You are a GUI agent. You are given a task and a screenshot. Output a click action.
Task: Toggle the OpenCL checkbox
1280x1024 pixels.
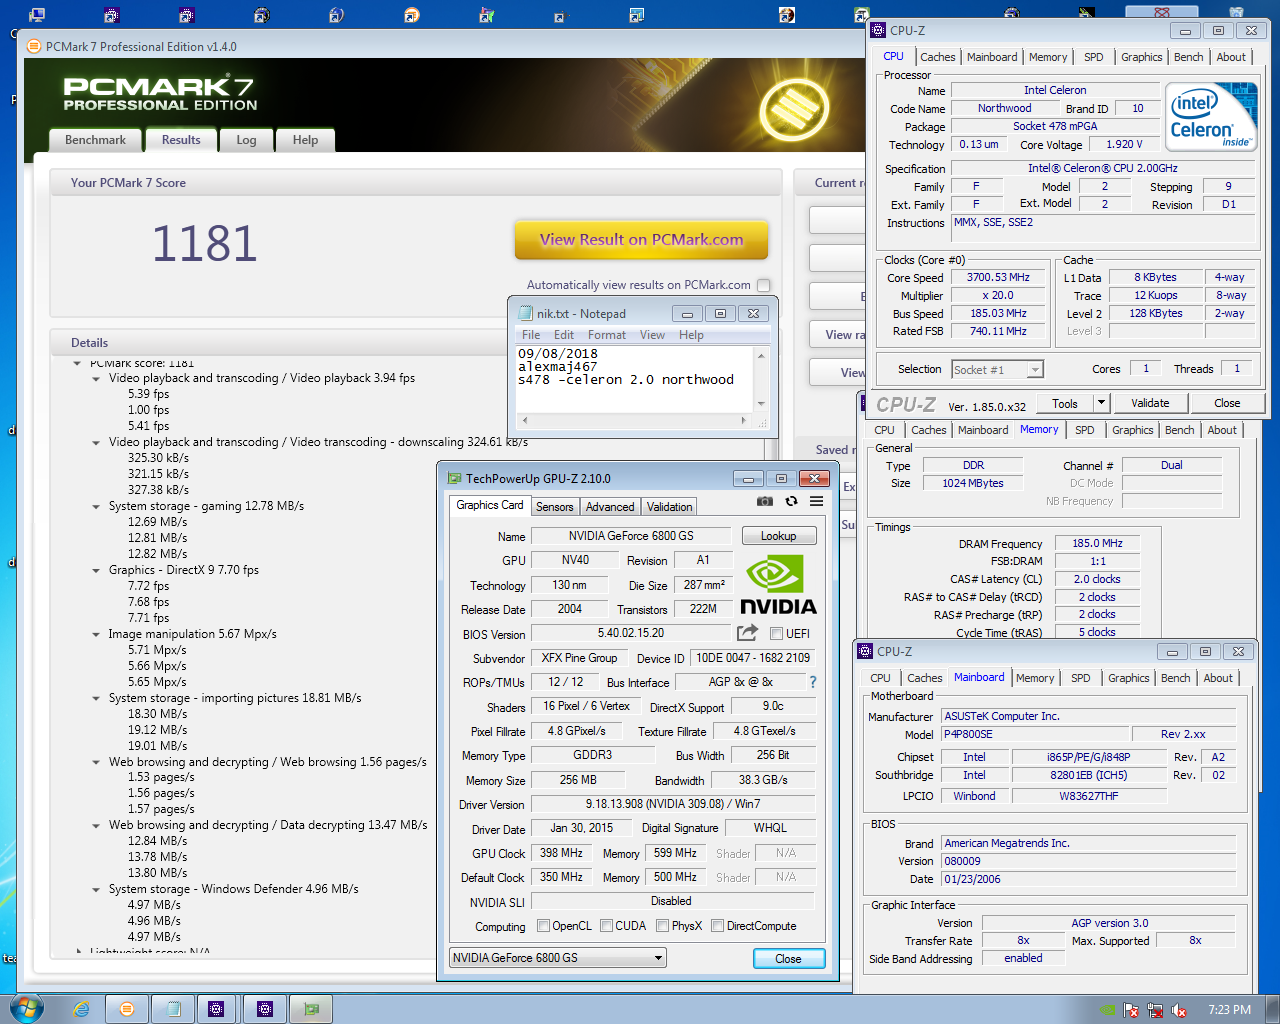[x=544, y=926]
